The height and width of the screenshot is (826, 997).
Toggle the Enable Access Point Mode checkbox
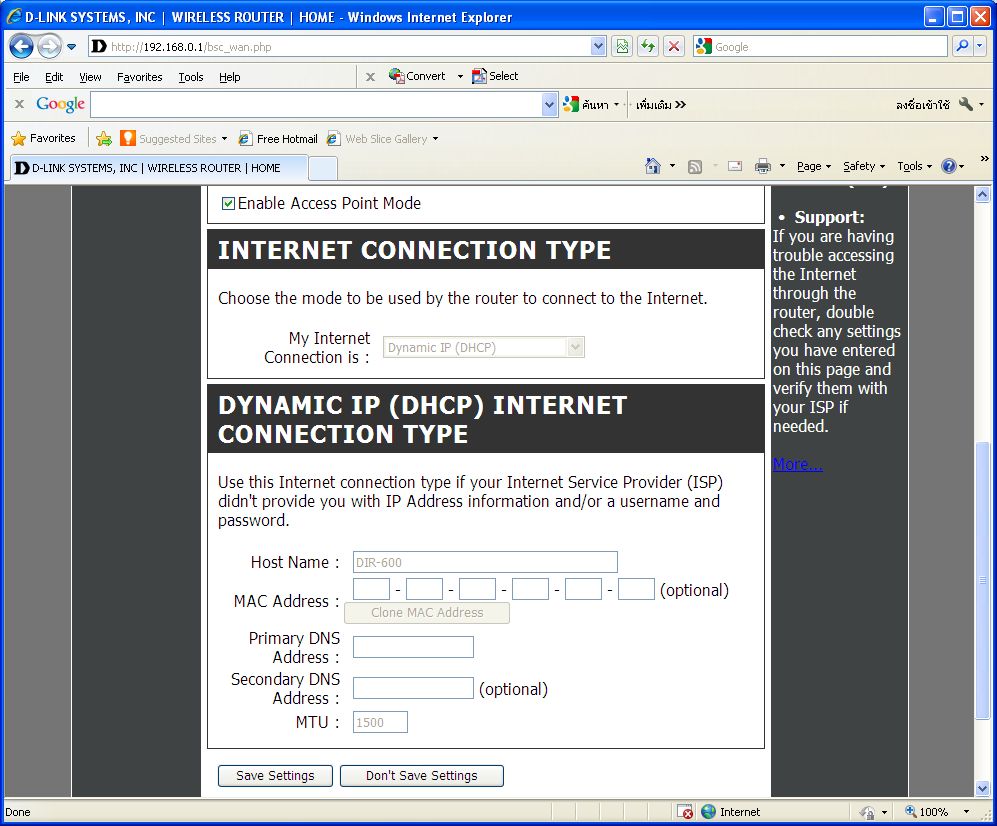coord(228,203)
